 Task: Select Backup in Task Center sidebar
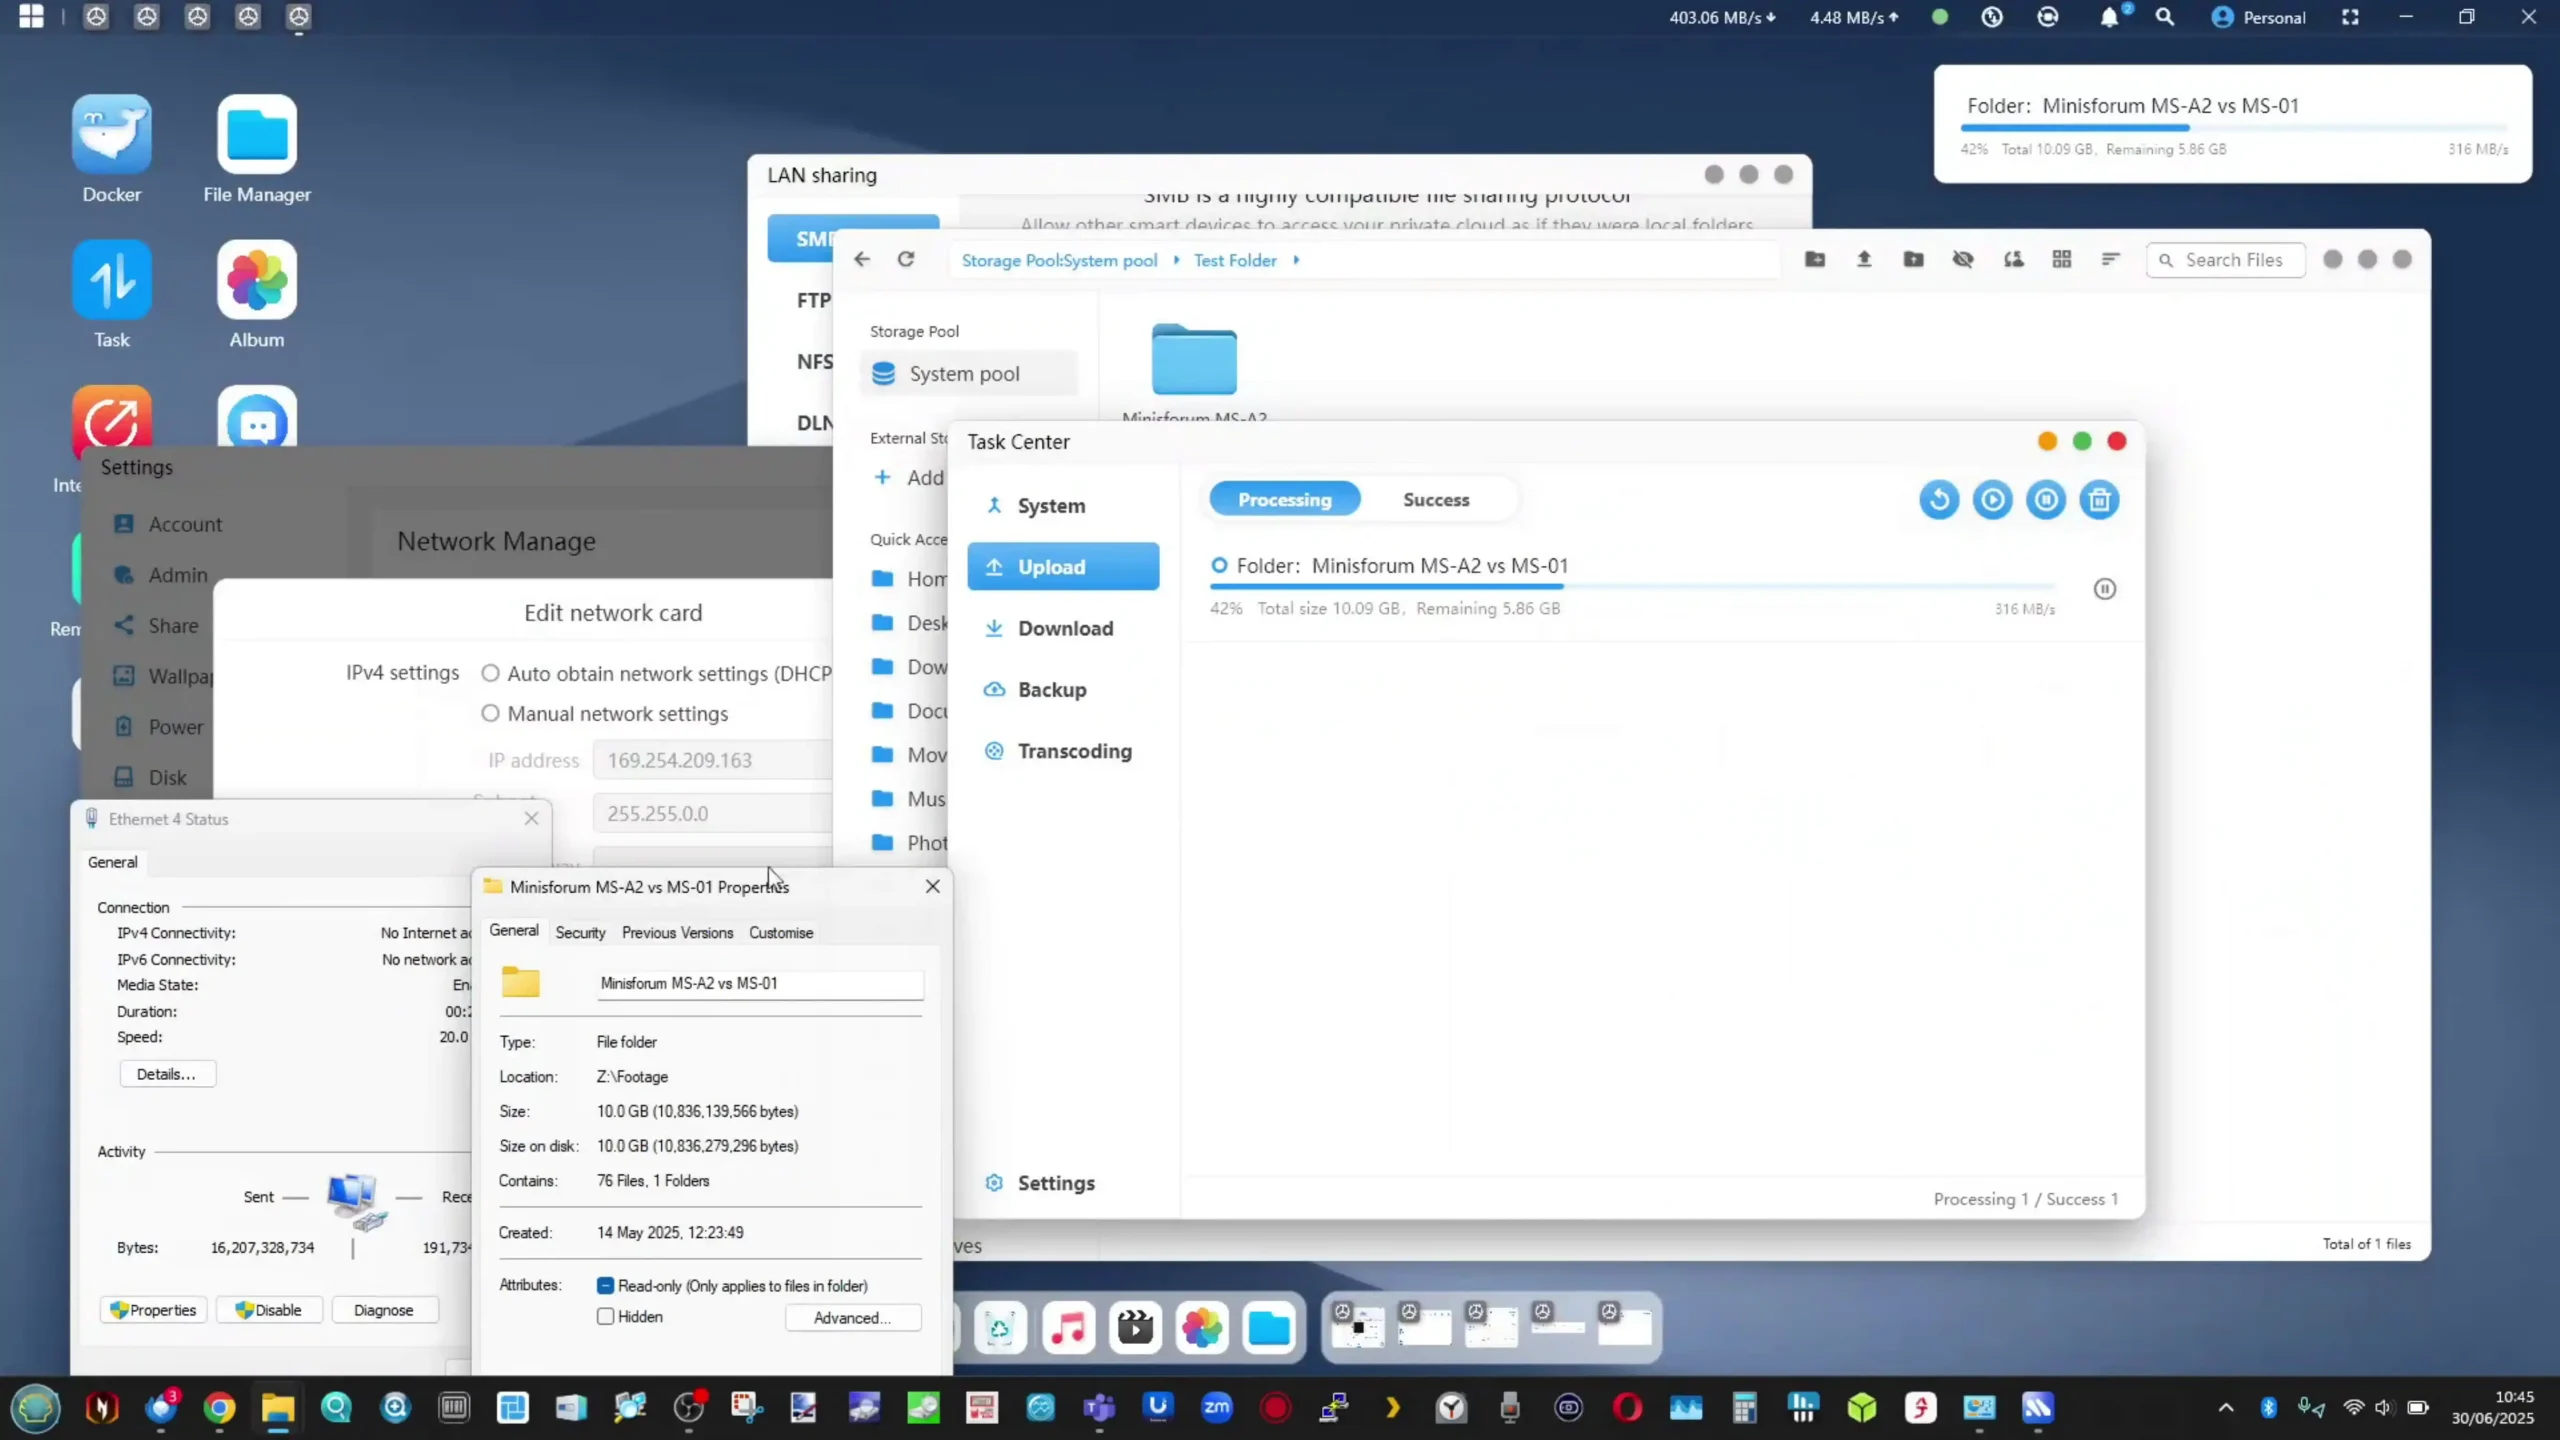1063,690
